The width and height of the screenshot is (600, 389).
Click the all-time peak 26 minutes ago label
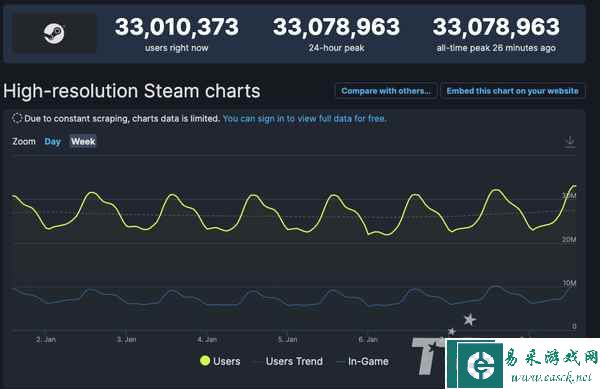pyautogui.click(x=496, y=48)
